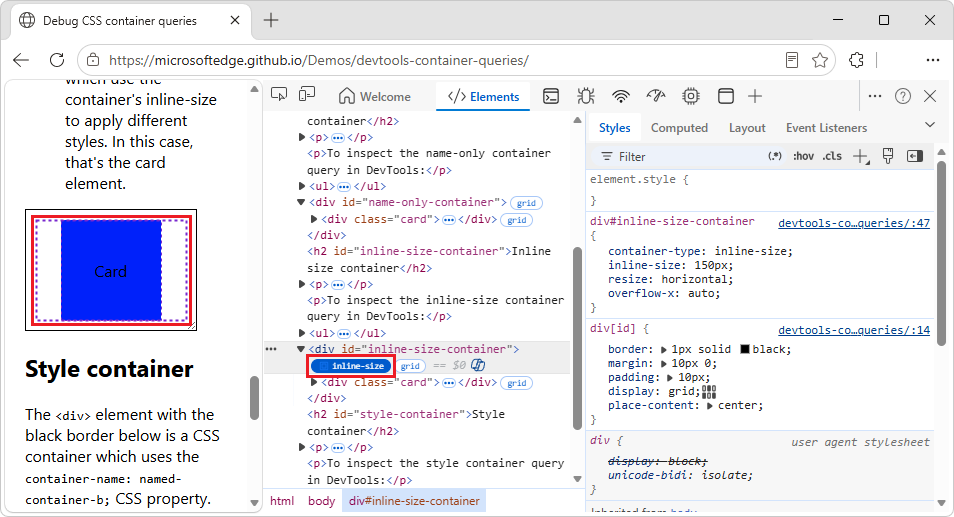
Task: Close the Debug CSS container queries tab
Action: [x=235, y=20]
